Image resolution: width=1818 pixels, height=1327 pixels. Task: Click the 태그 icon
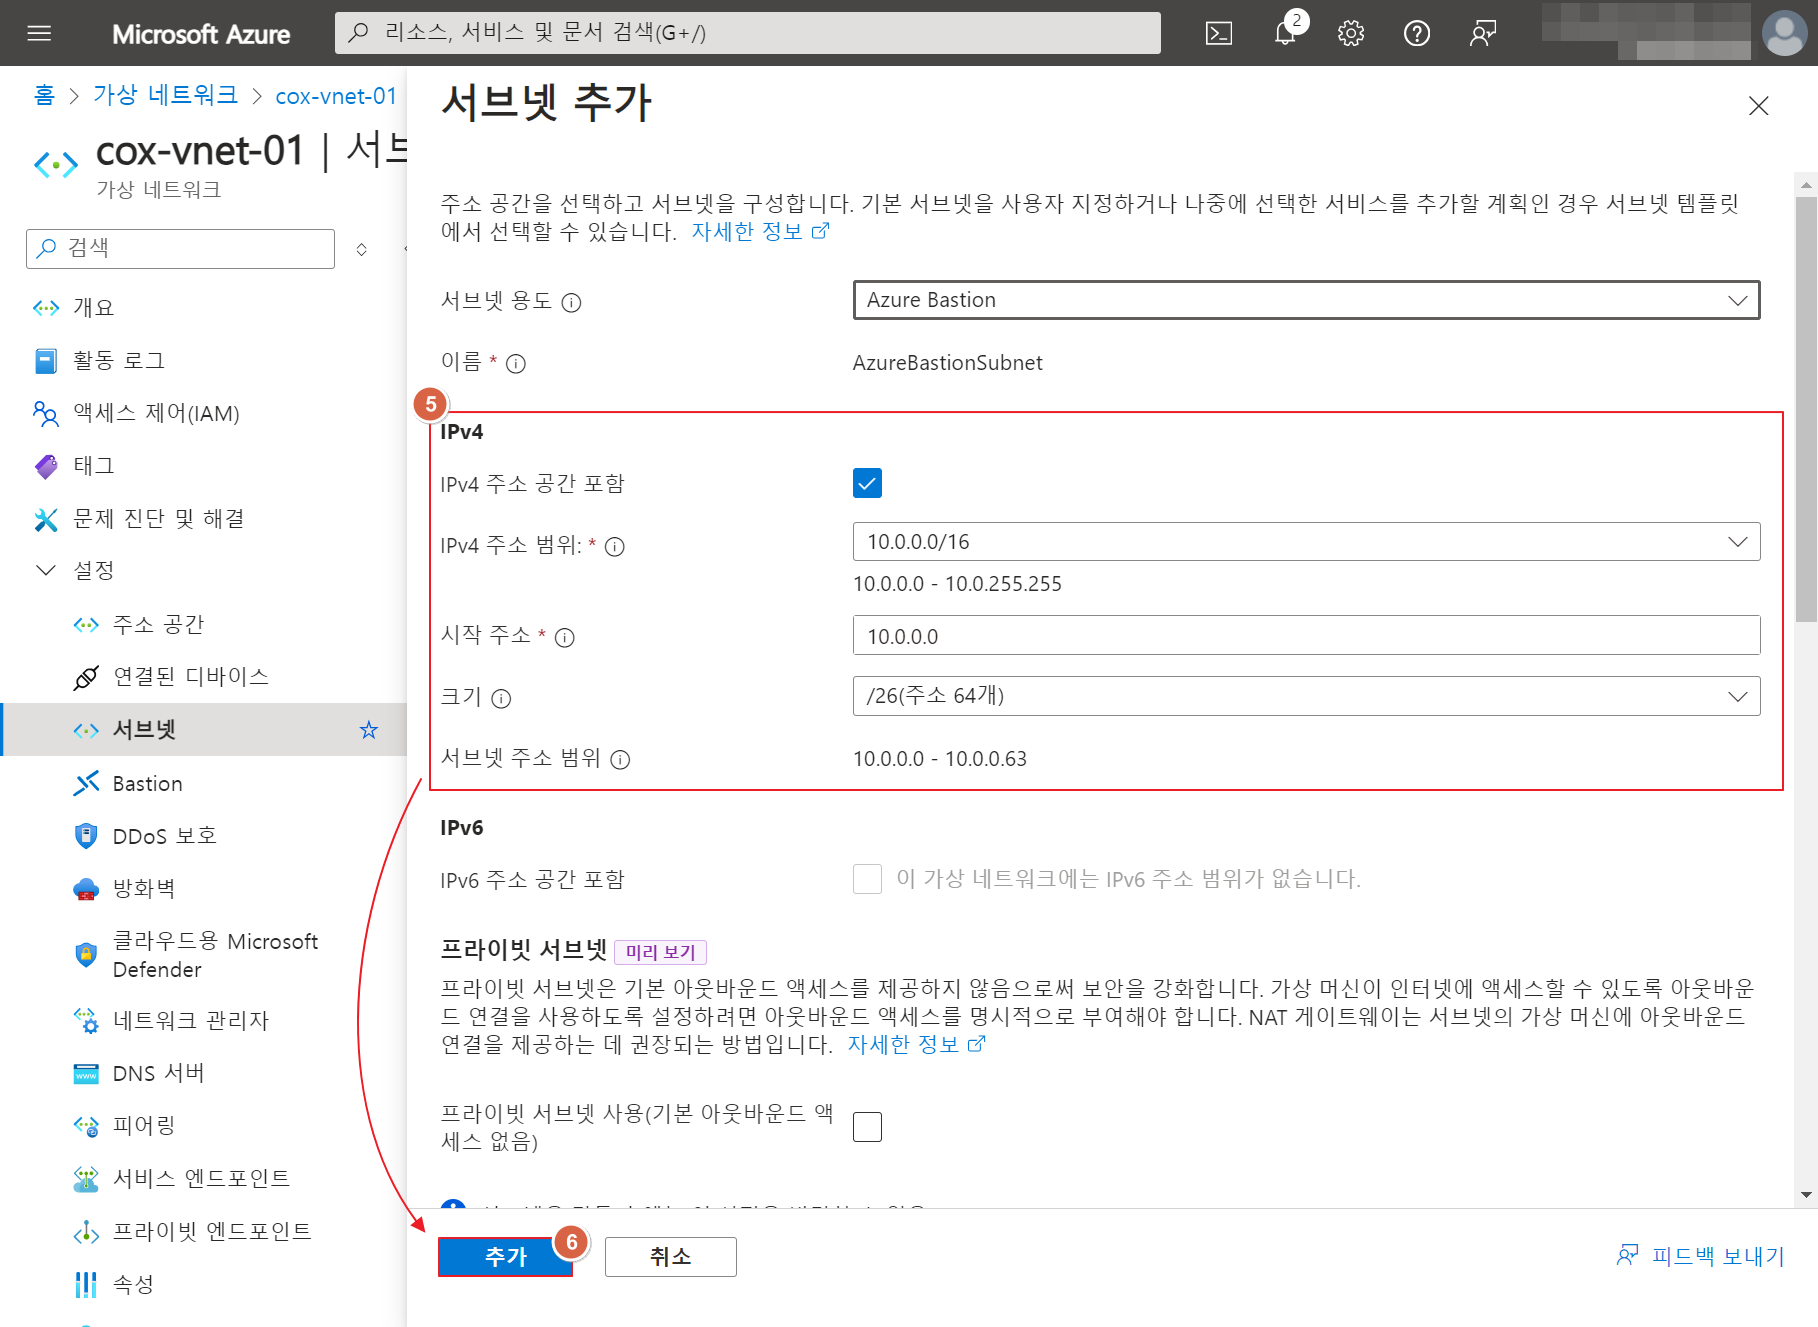pos(46,466)
